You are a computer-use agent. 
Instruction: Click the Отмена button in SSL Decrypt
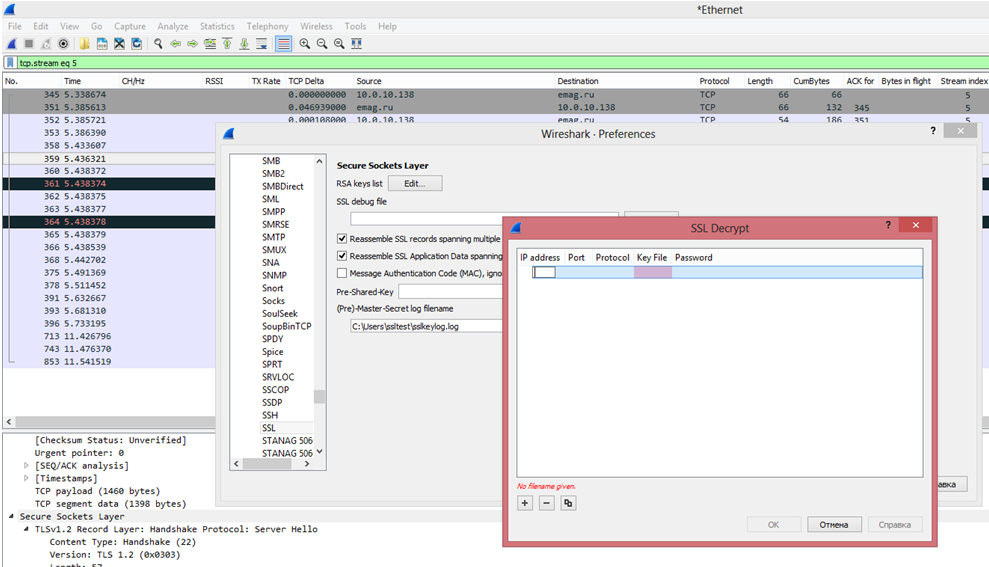pos(833,525)
